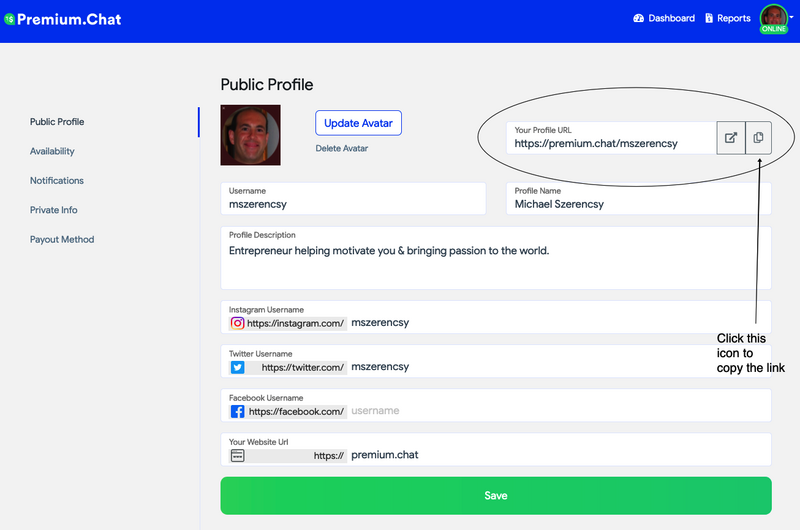Click the https://instagram.com/ prefix text
Viewport: 800px width, 530px height.
[295, 323]
